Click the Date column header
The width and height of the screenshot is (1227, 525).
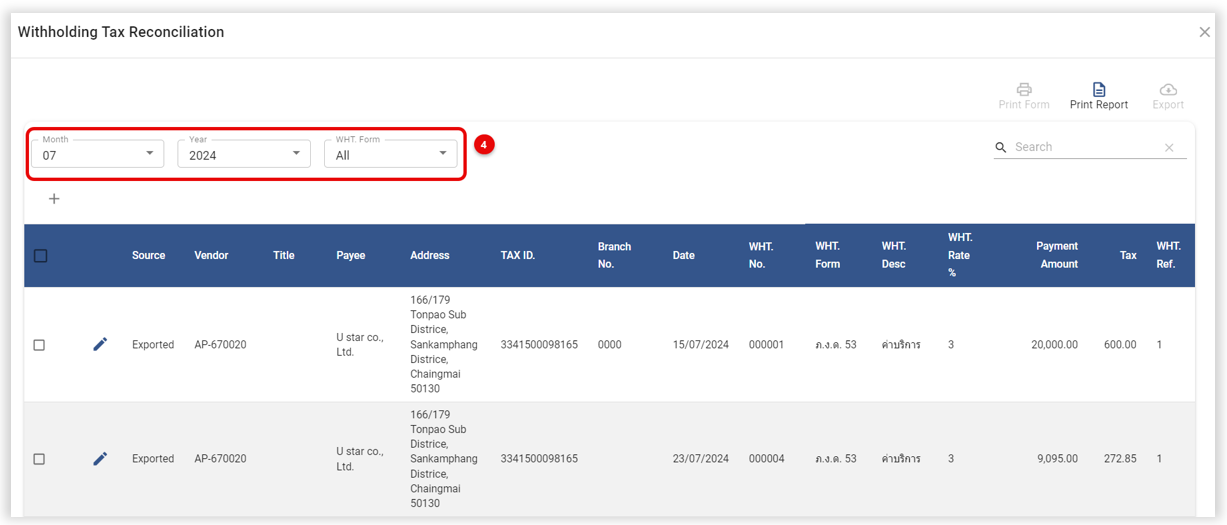coord(683,256)
